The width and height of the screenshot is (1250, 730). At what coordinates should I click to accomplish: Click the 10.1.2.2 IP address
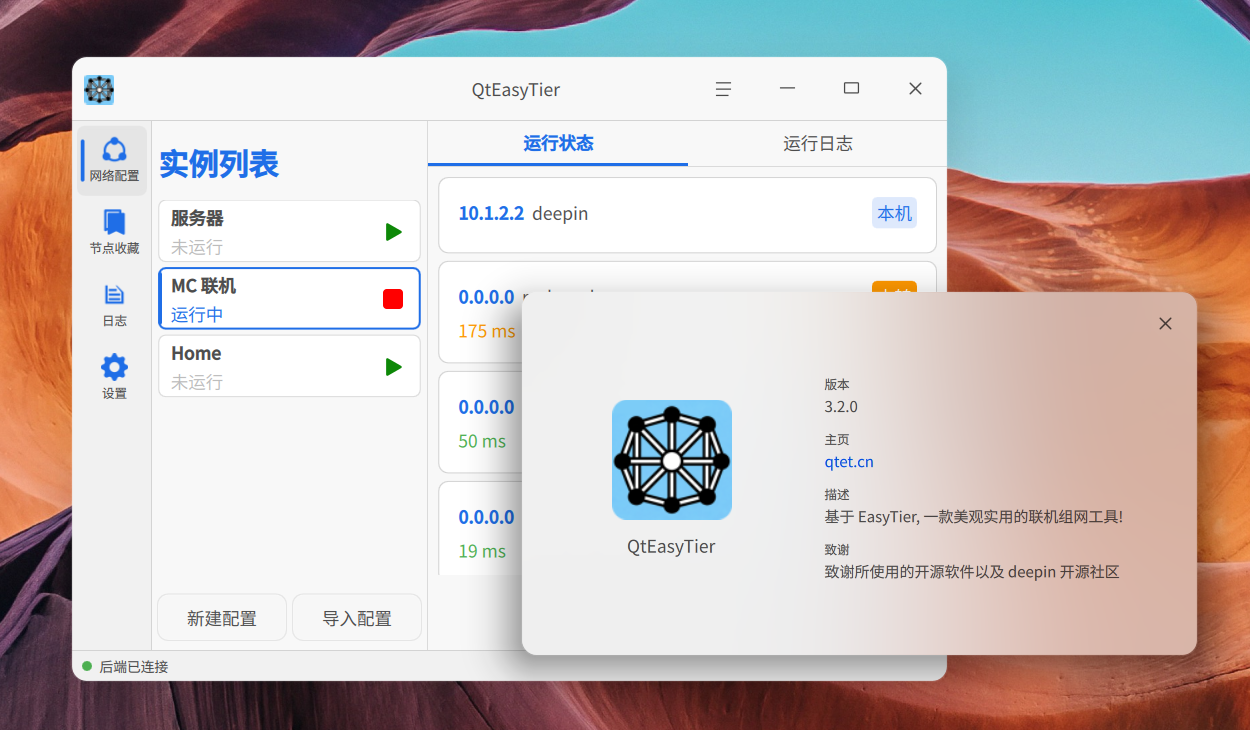491,213
